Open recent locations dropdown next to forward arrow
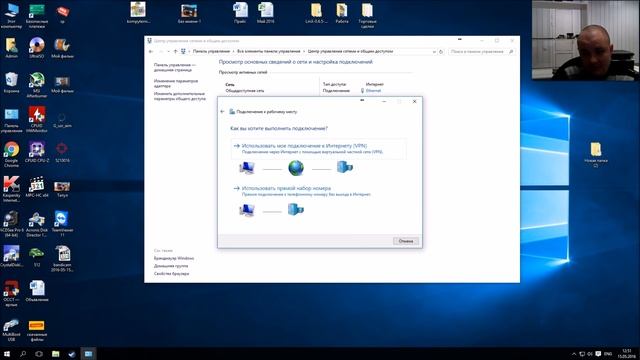Screen dimensions: 640x360 point(168,51)
